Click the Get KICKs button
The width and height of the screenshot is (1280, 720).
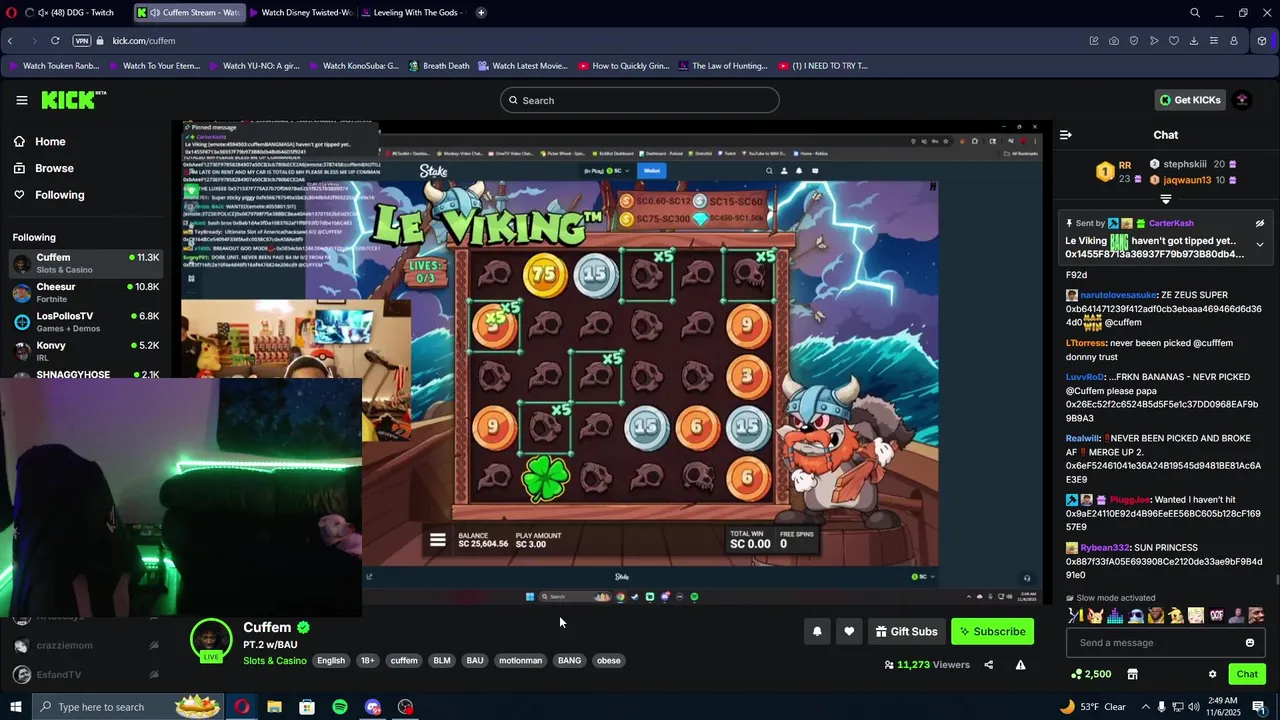pos(1189,100)
